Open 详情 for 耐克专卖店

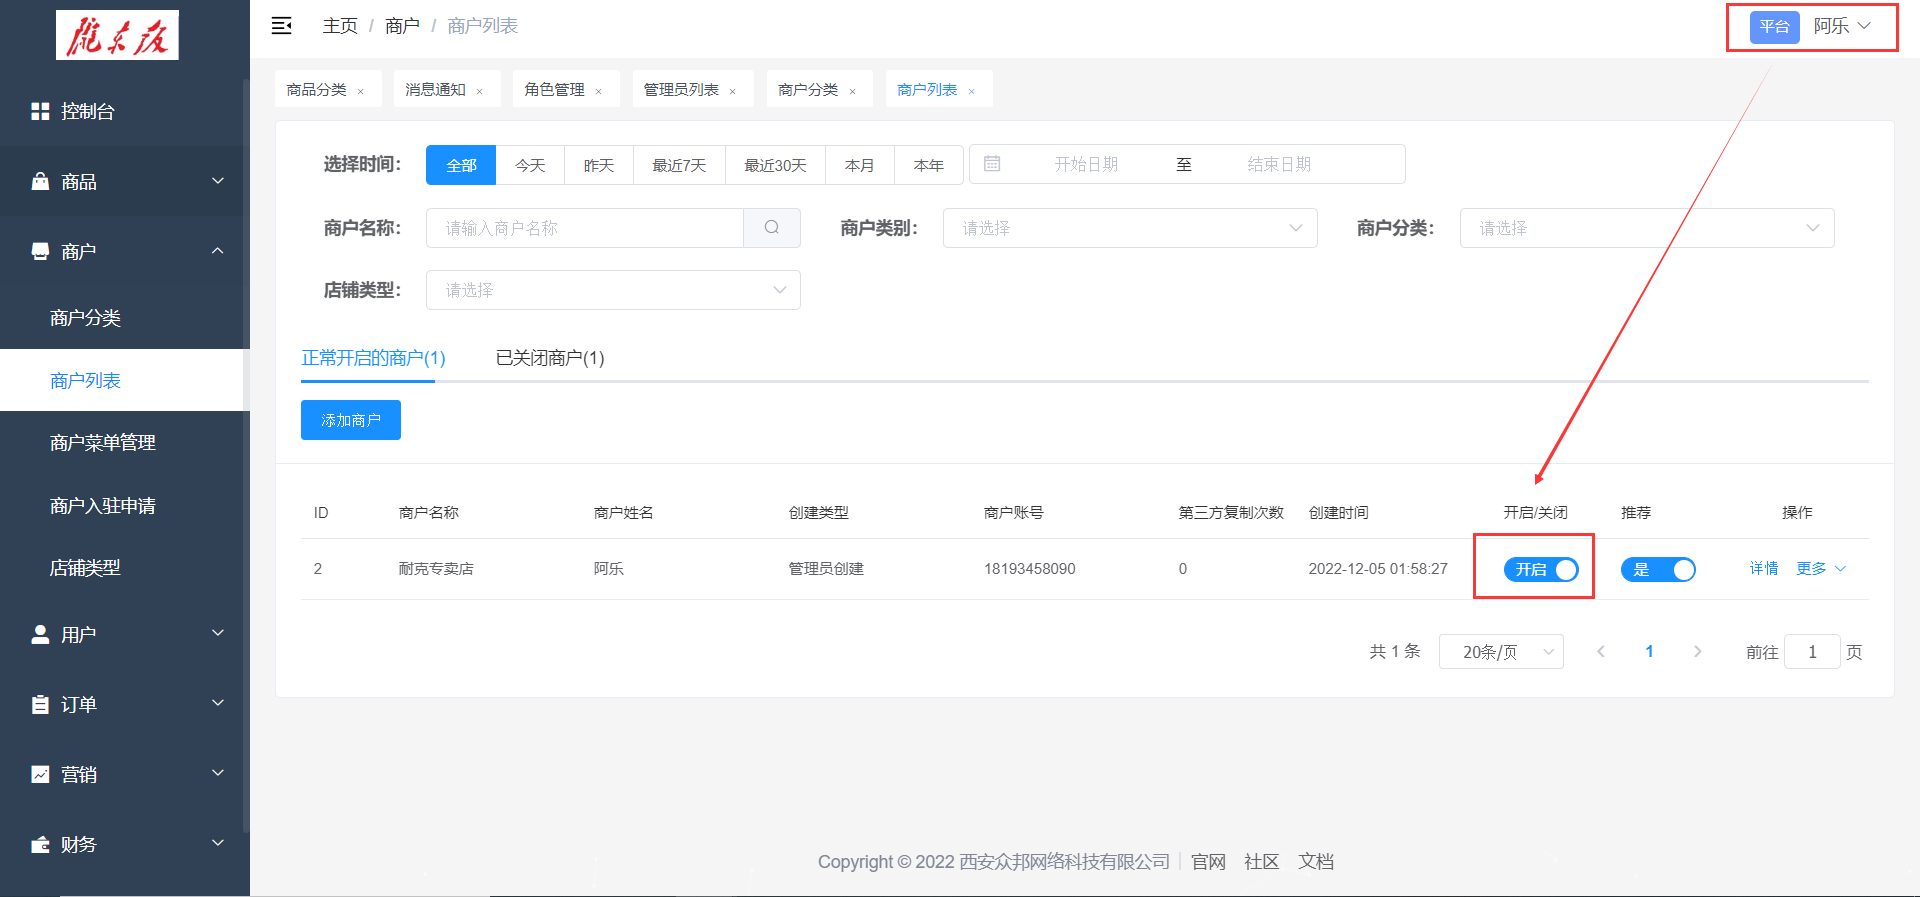(x=1764, y=569)
